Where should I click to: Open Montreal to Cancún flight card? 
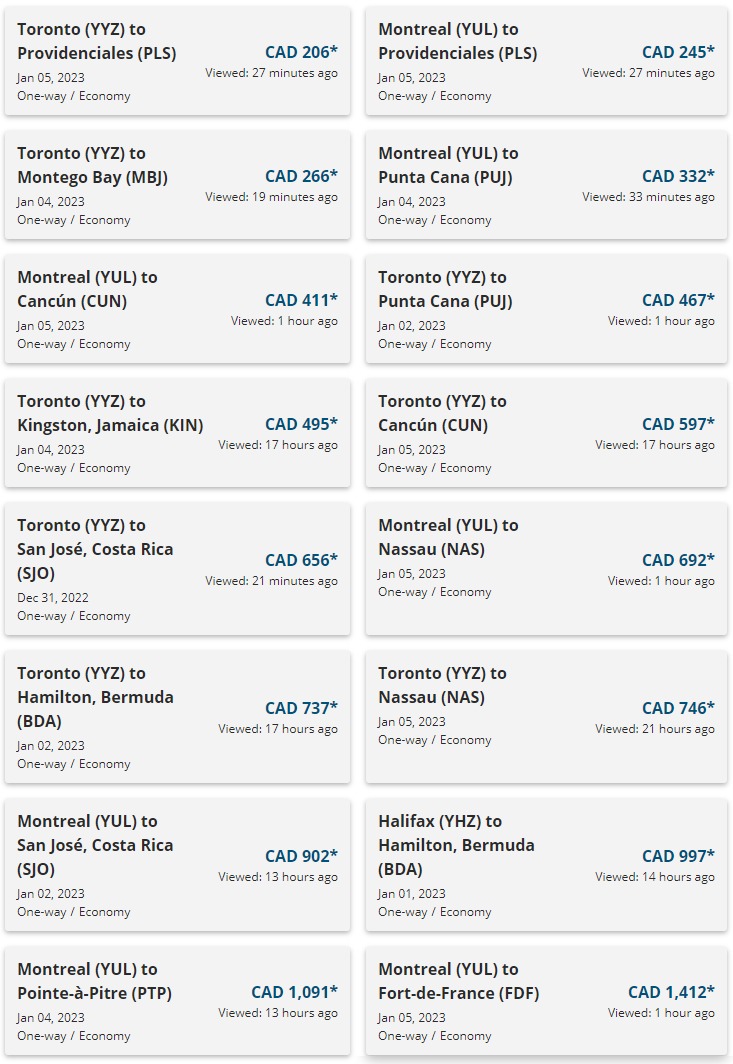pos(177,309)
